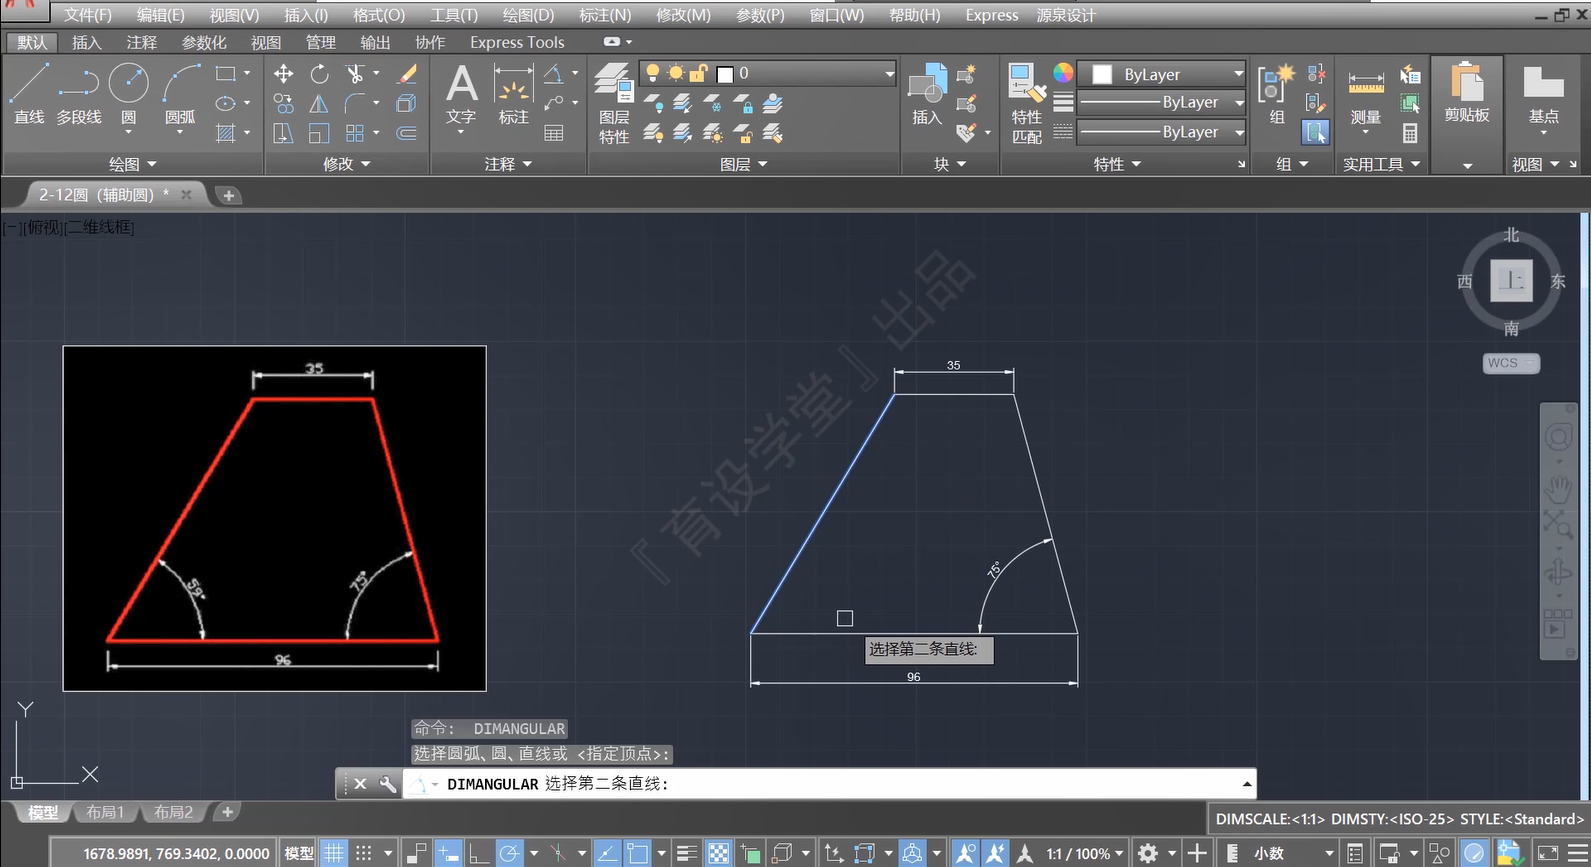This screenshot has height=867, width=1591.
Task: Click the WCS coordinate system button
Action: pos(1511,363)
